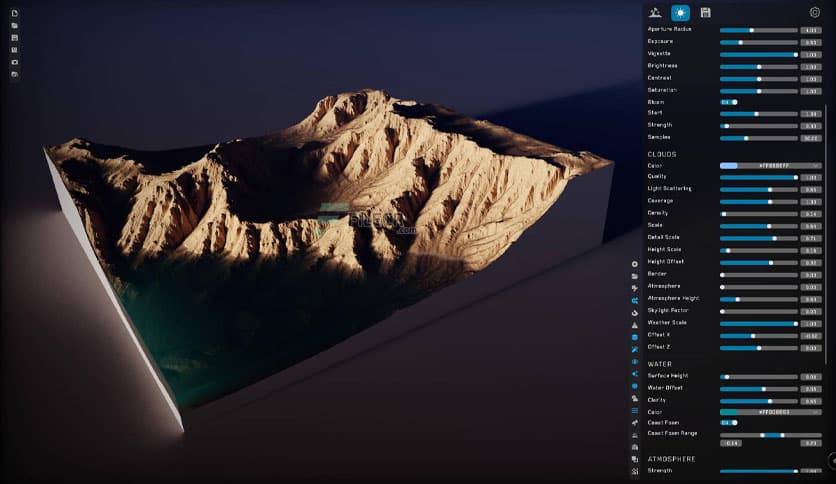Click the Exposure slider

point(758,43)
